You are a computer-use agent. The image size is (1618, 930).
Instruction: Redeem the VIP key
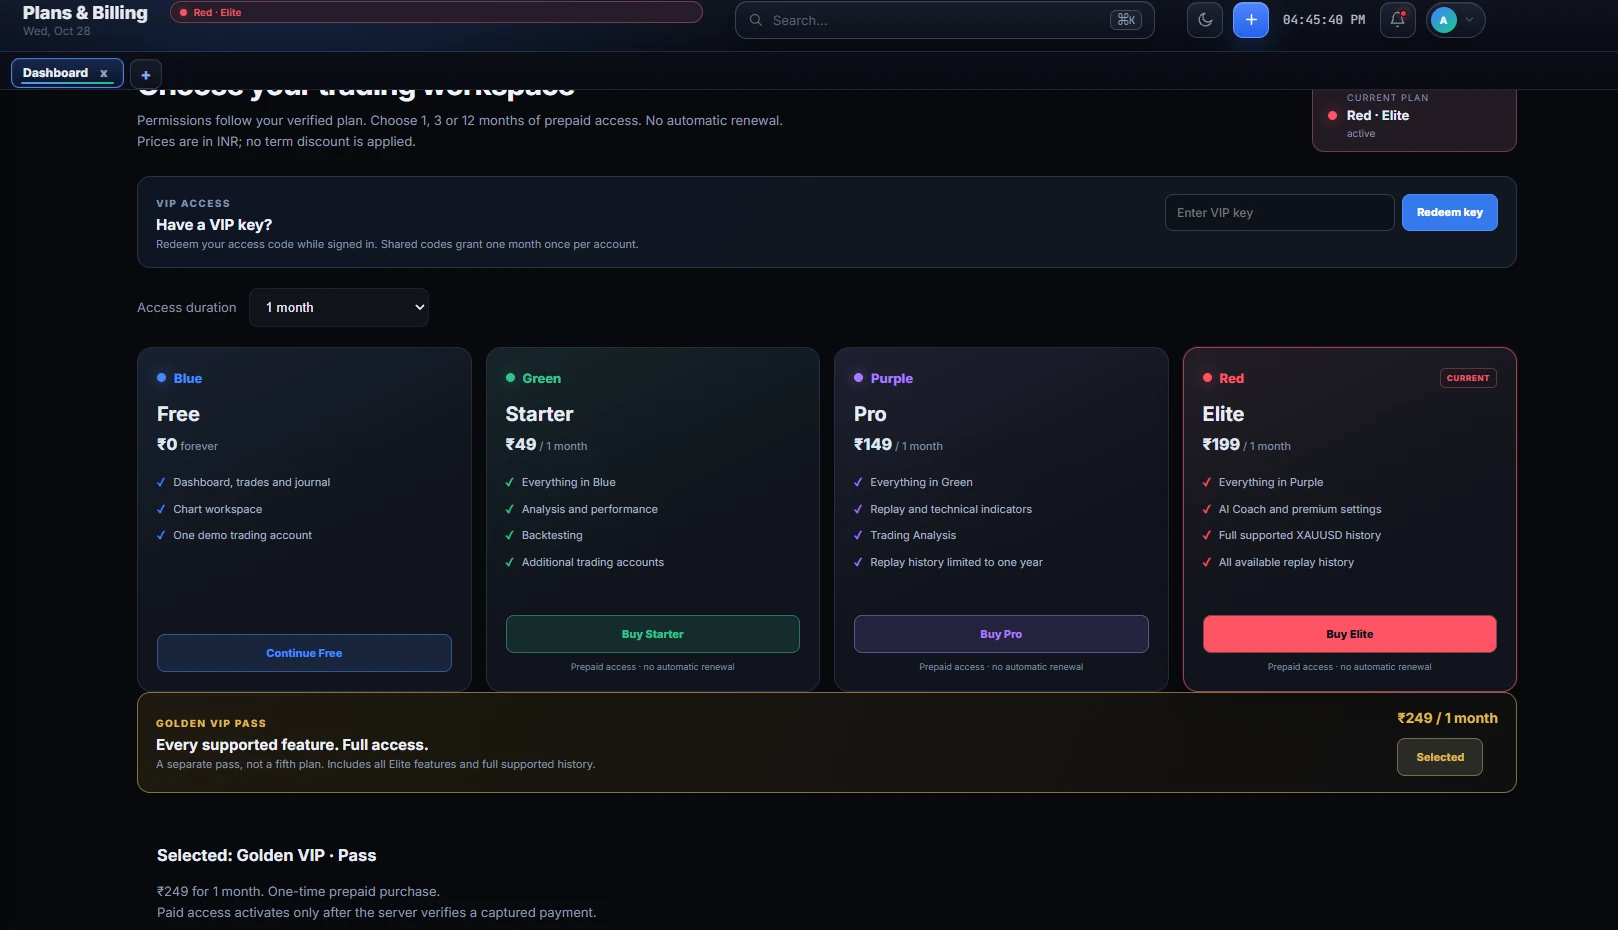pos(1449,213)
